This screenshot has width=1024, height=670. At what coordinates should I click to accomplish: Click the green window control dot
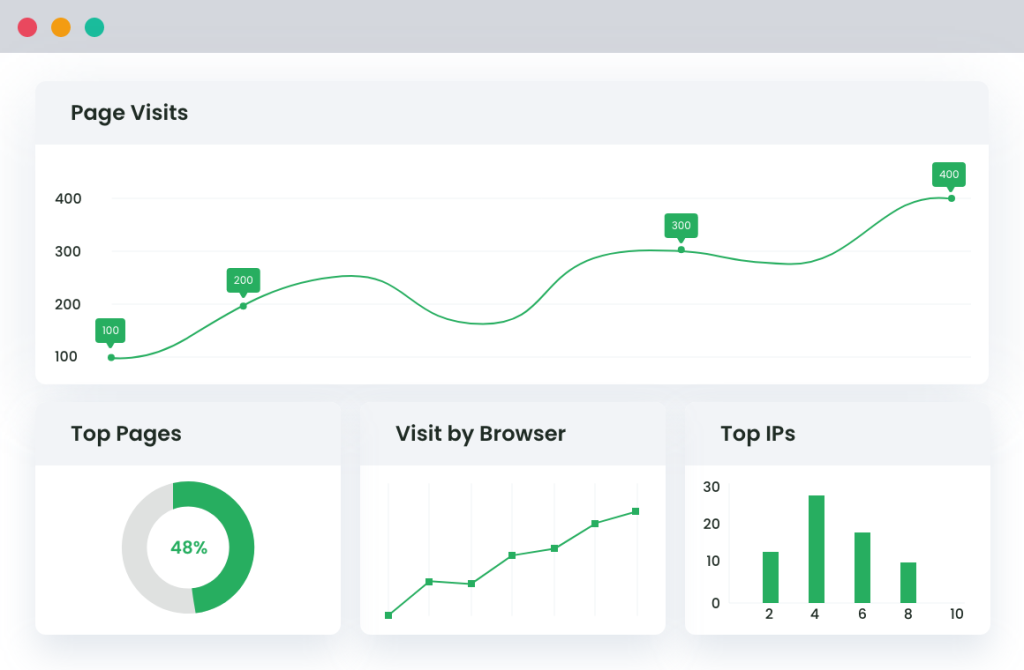click(x=94, y=27)
